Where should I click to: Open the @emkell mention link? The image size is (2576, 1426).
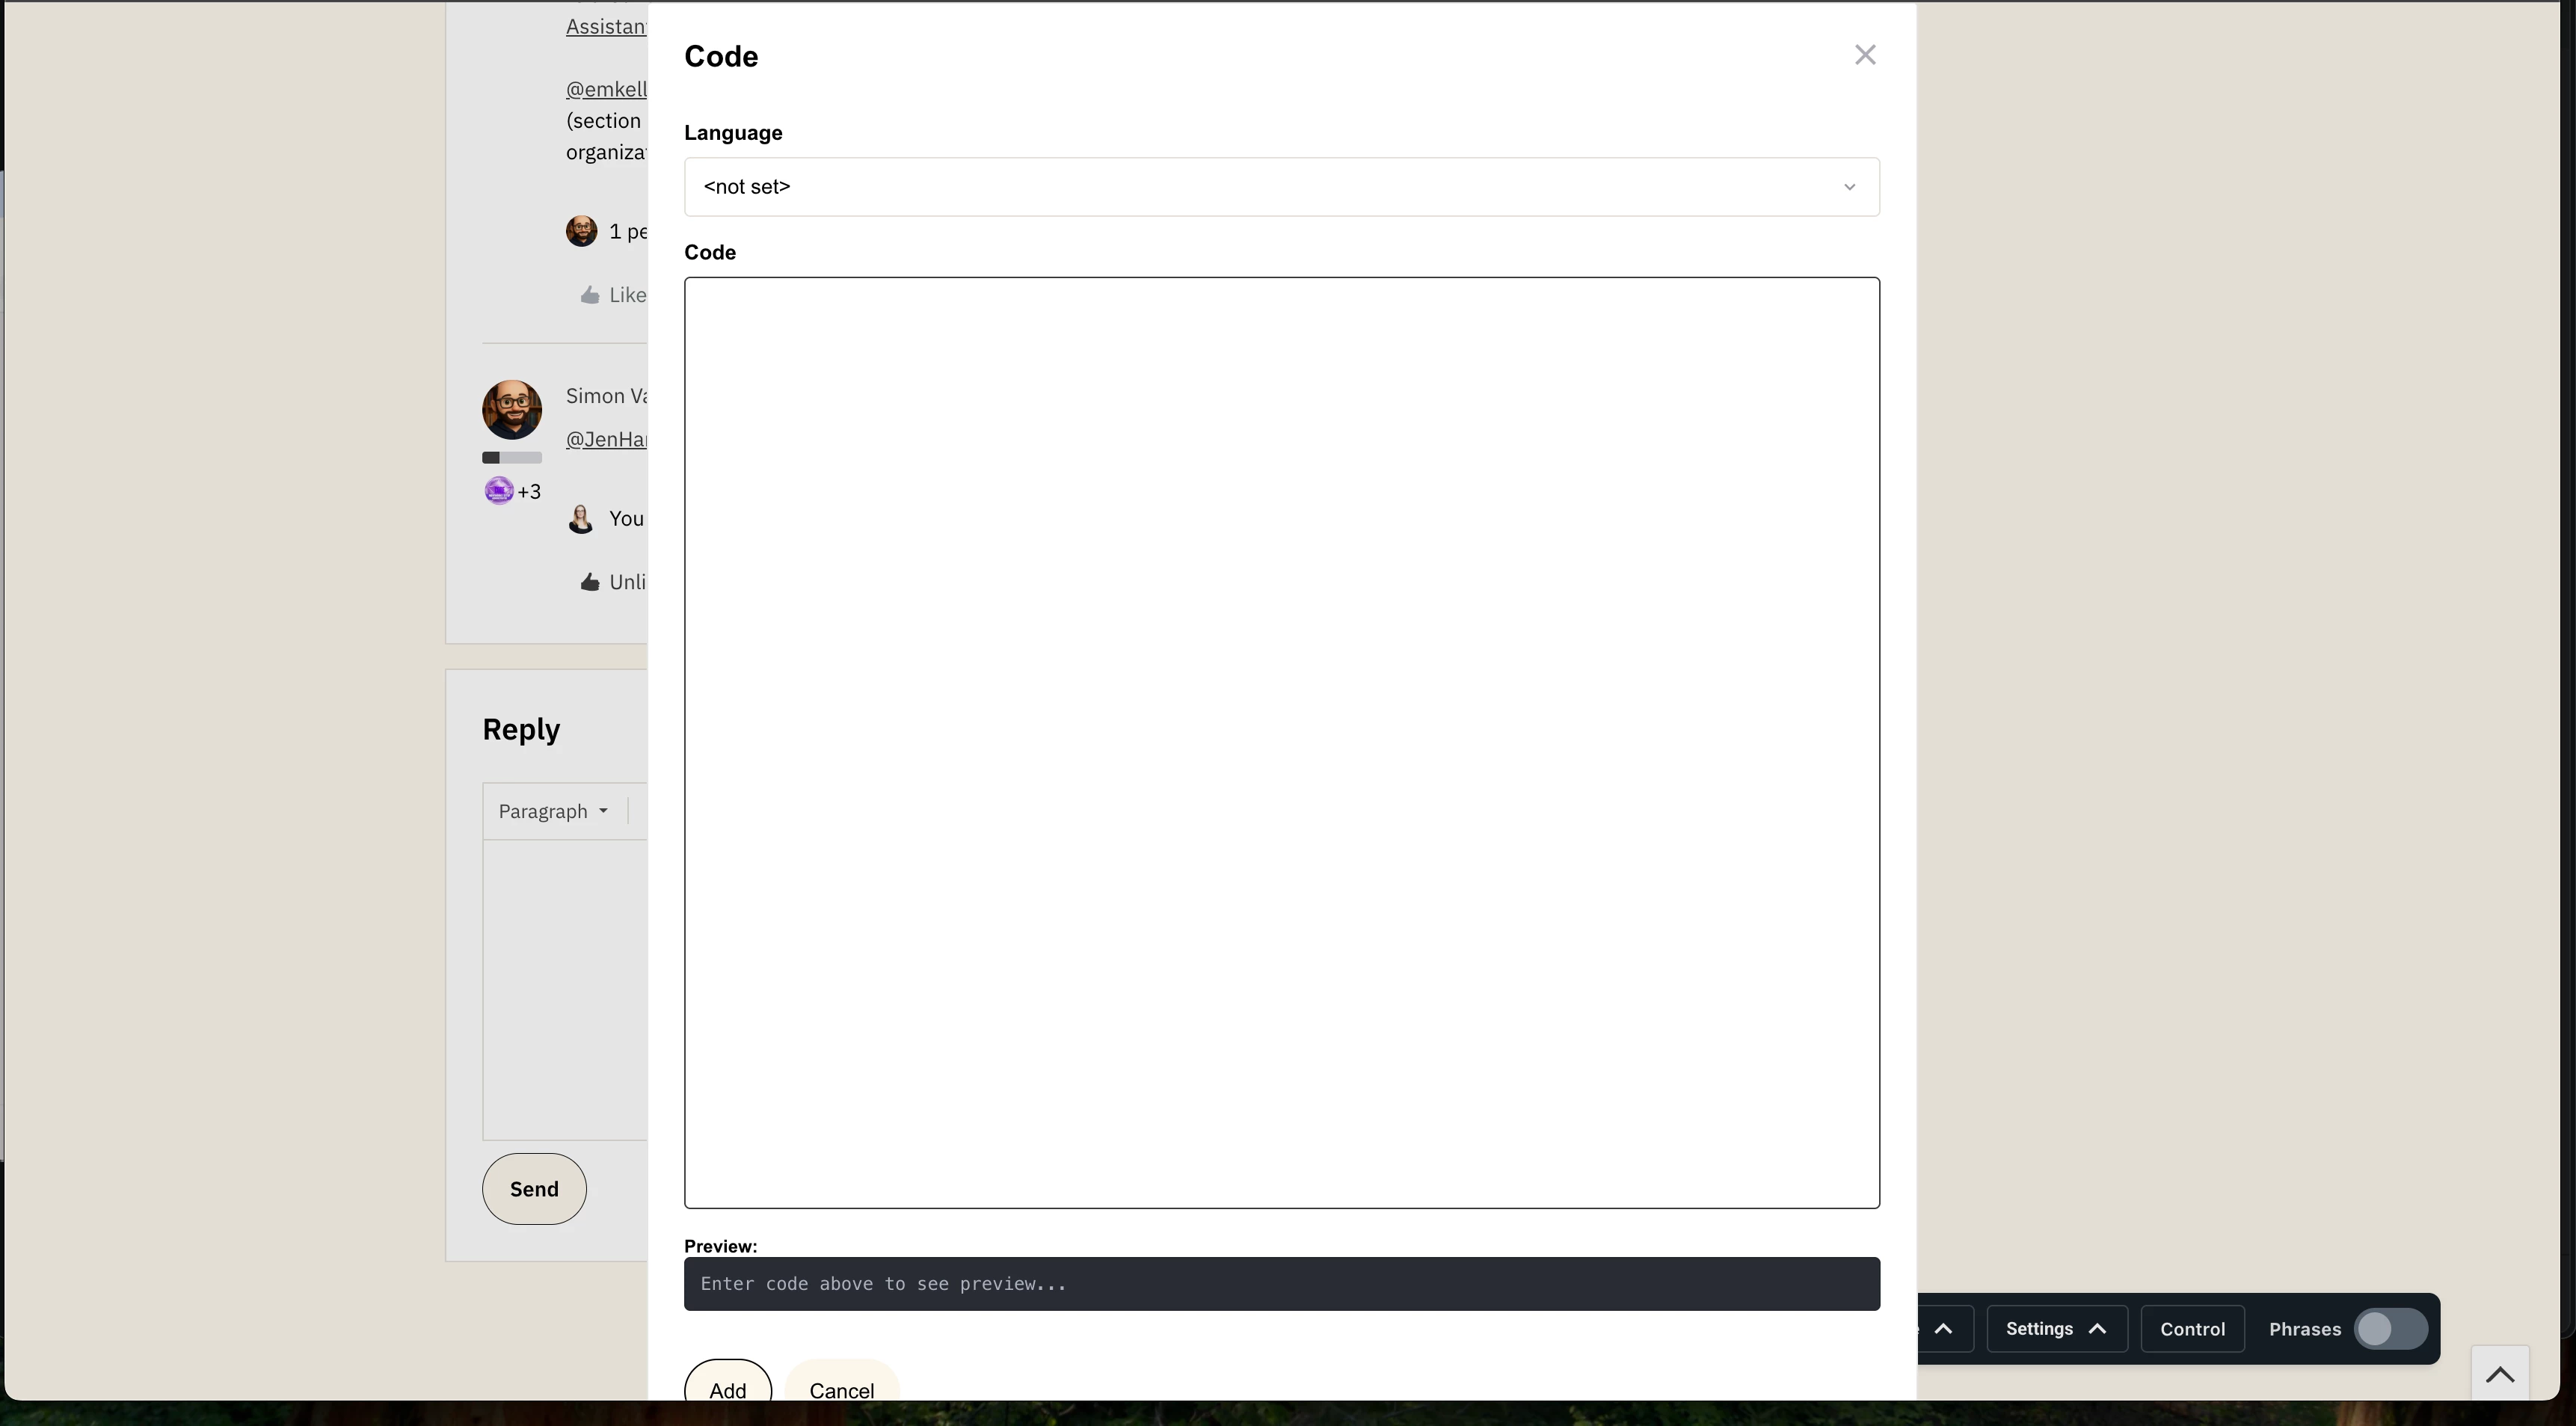606,89
